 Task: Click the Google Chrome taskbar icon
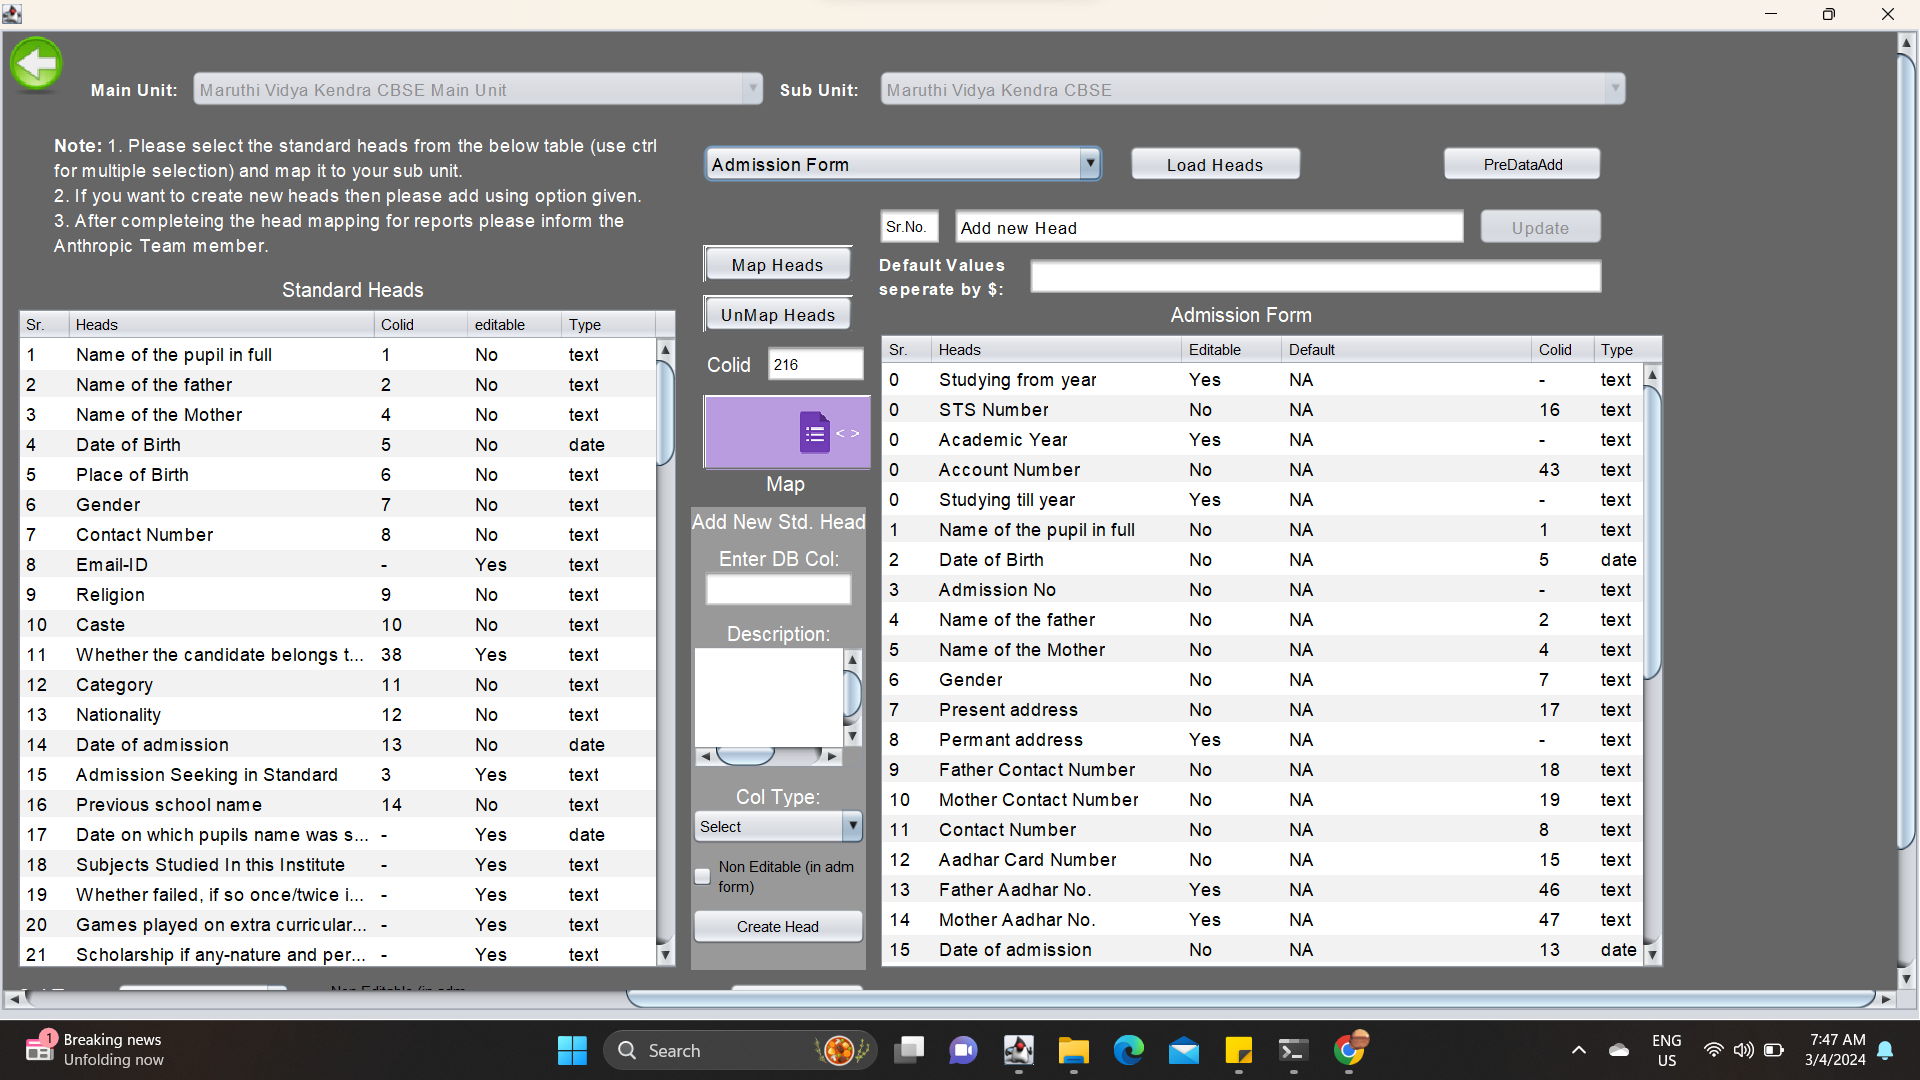1349,1051
